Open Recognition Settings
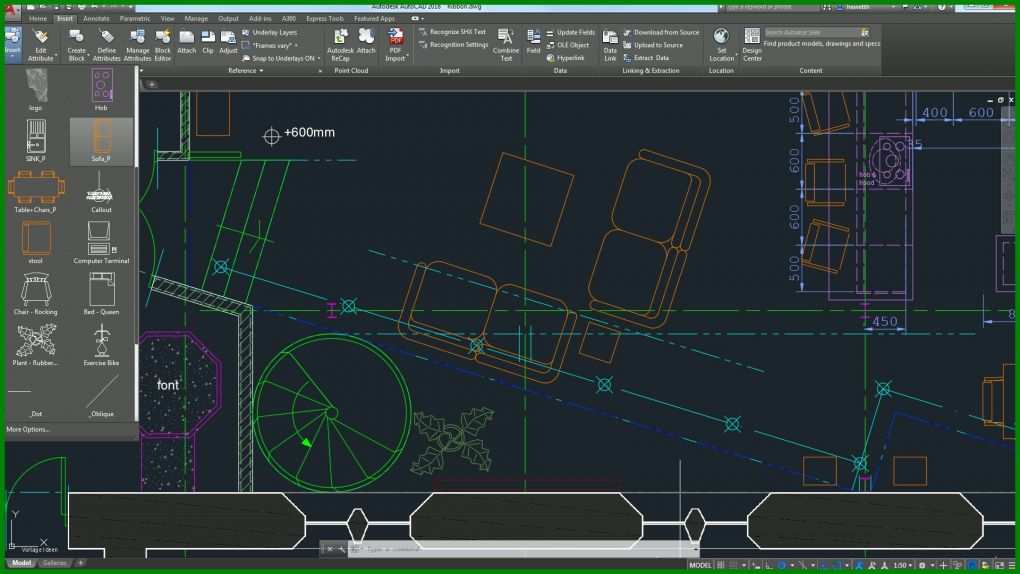Viewport: 1020px width, 574px height. [453, 45]
